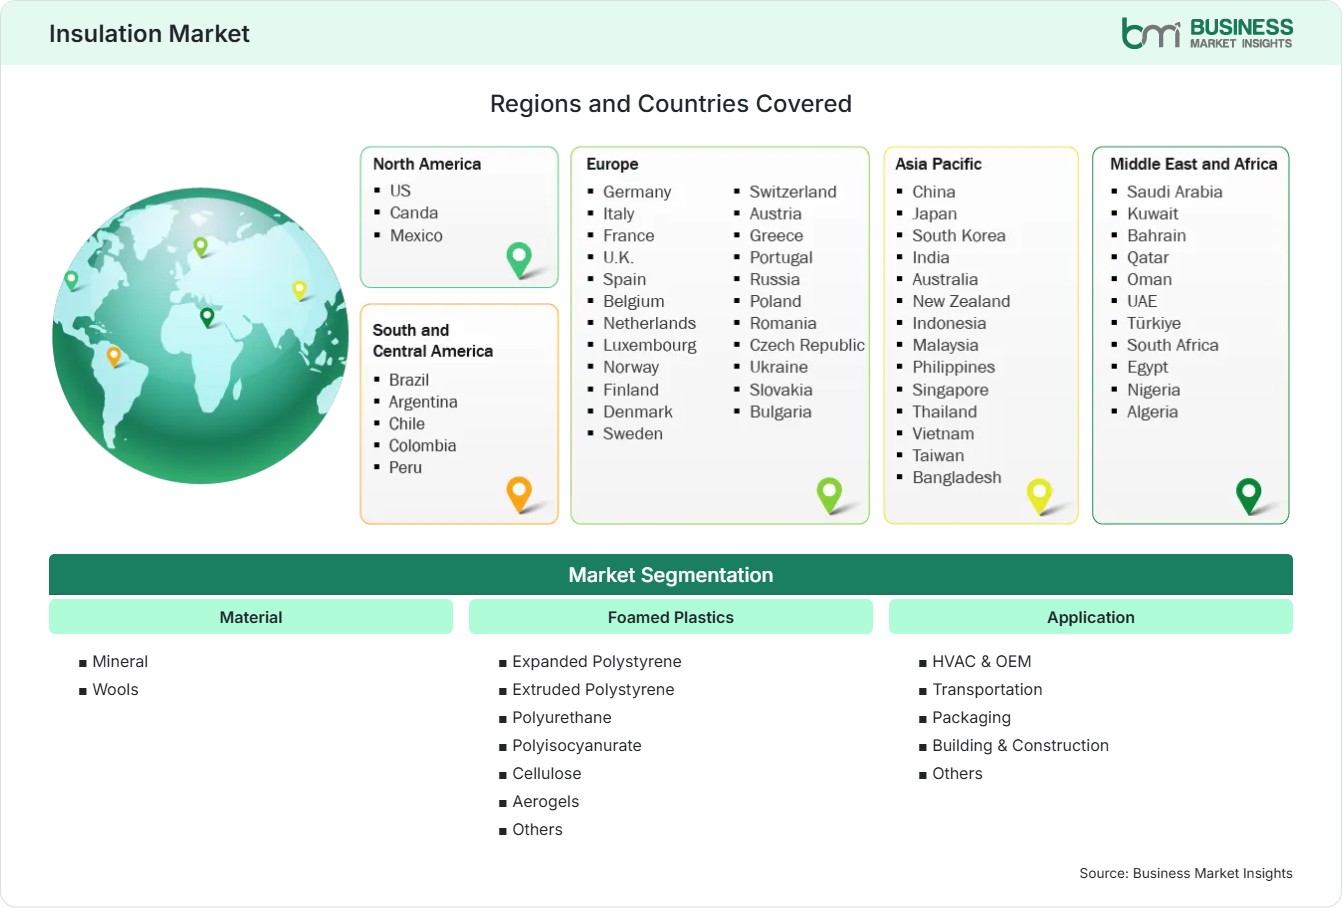Click Switzerland in the Europe list
1342x908 pixels.
tap(793, 192)
